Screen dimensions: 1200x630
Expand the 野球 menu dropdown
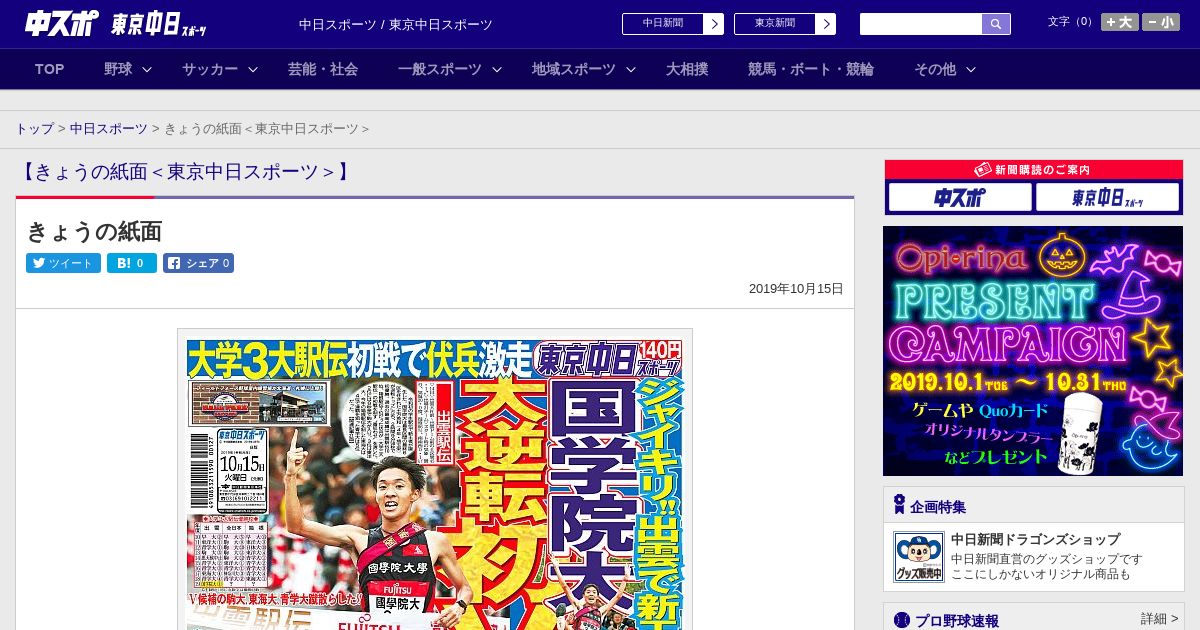coord(128,69)
